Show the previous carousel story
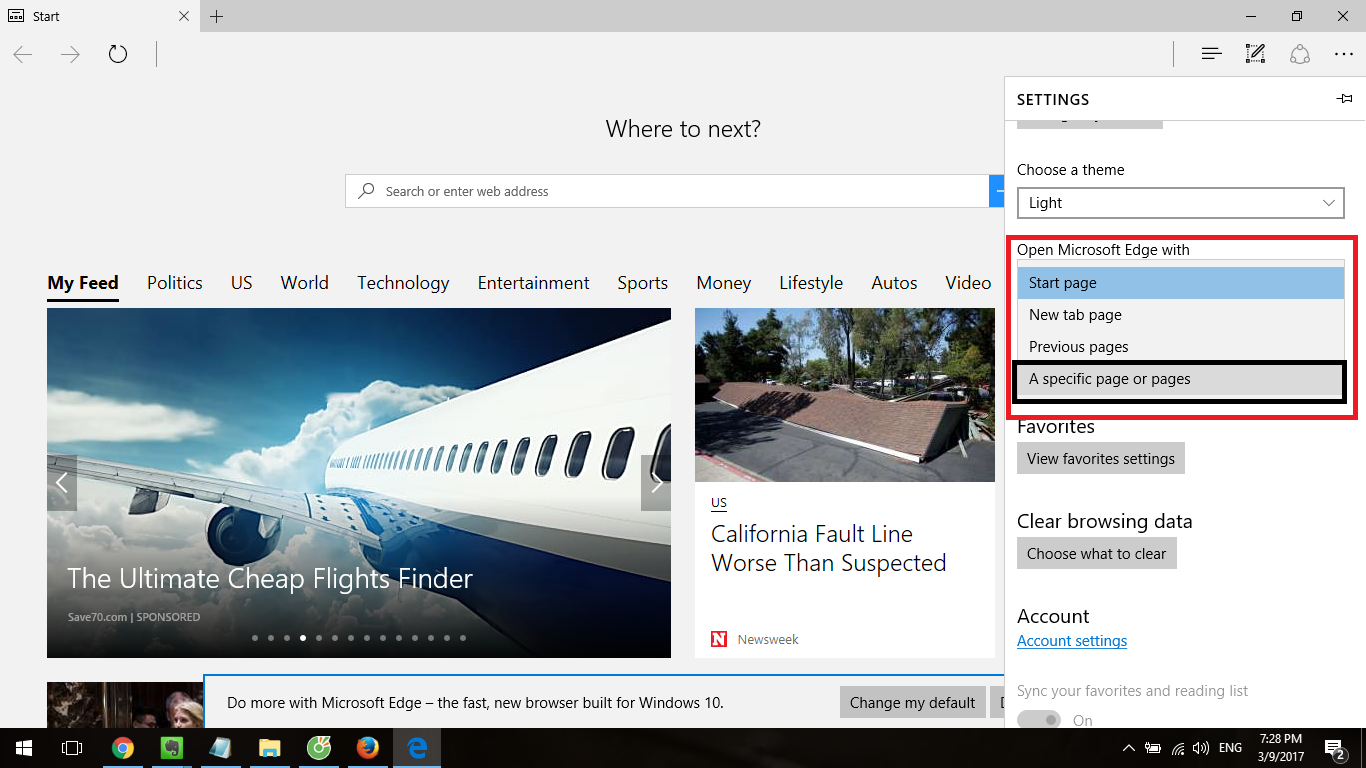 point(62,483)
